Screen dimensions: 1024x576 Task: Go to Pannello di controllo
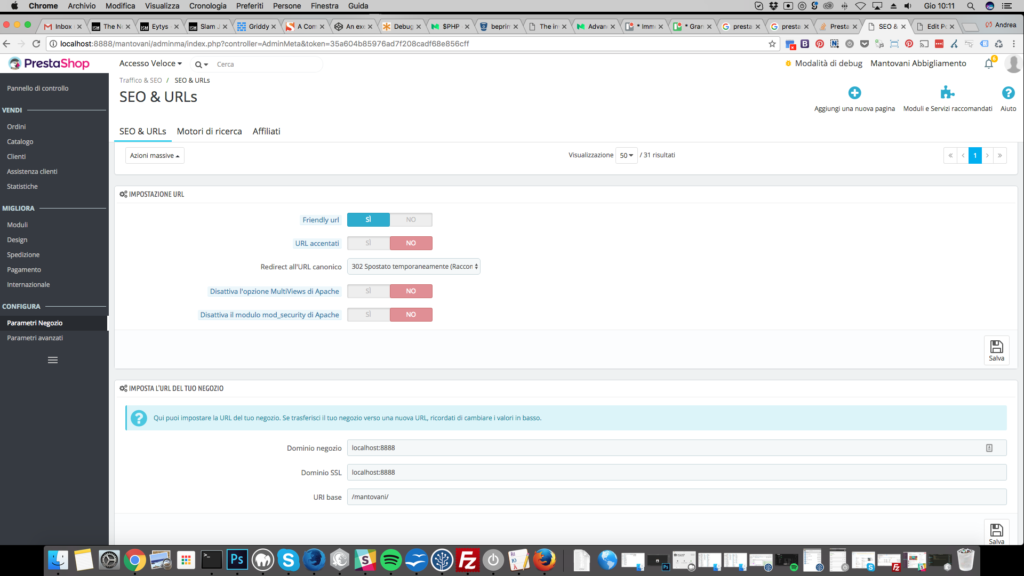tap(37, 88)
